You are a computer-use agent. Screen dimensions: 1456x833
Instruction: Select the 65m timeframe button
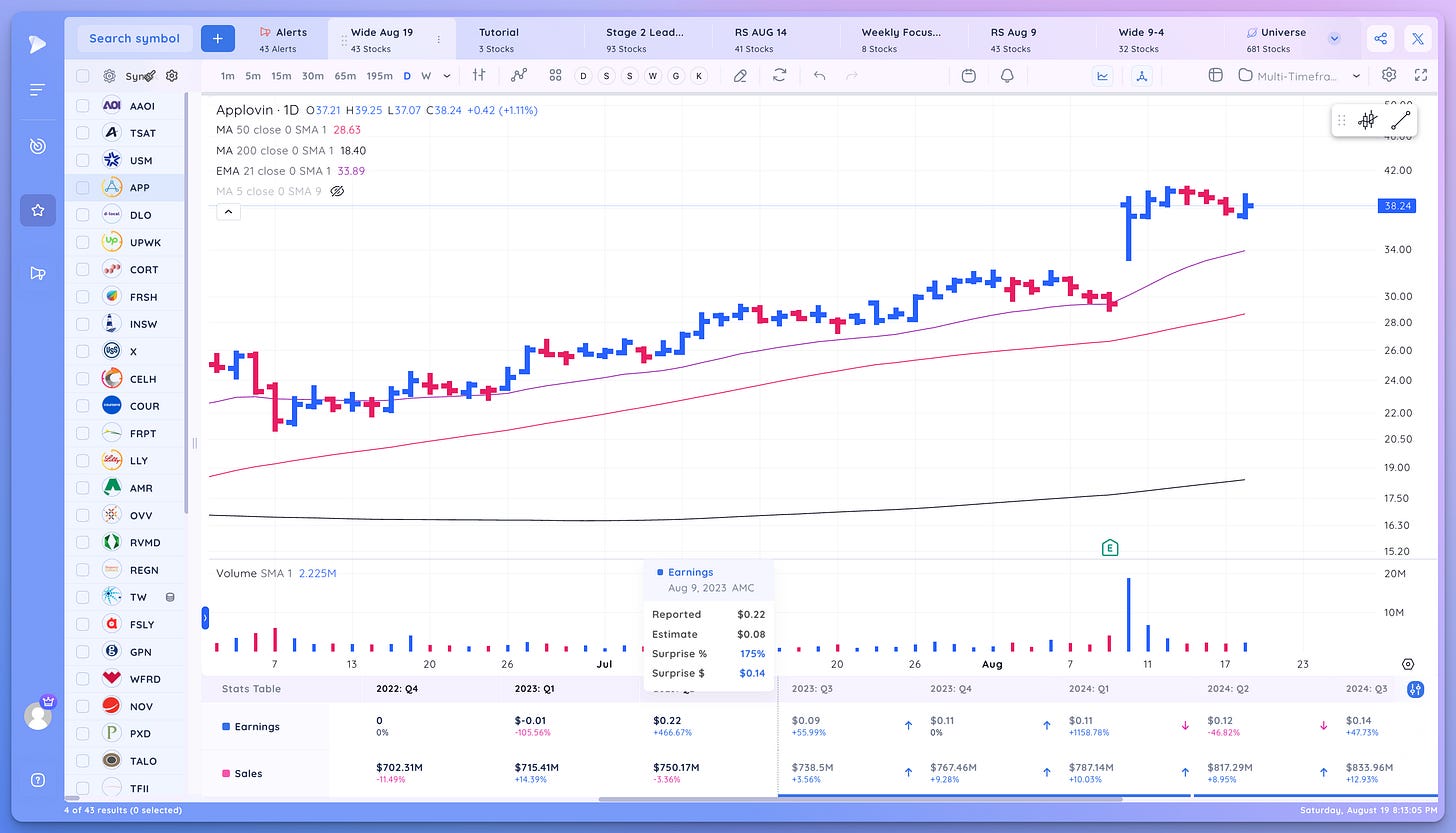pyautogui.click(x=345, y=76)
